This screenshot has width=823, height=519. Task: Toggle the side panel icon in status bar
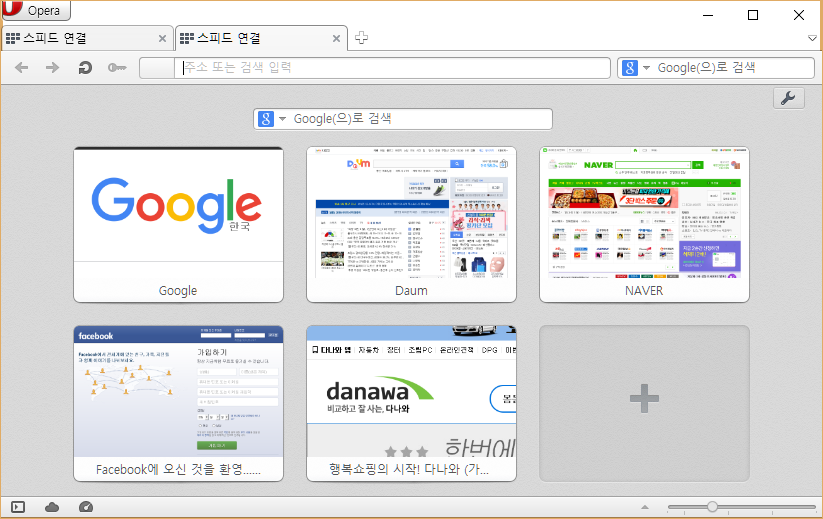click(18, 507)
